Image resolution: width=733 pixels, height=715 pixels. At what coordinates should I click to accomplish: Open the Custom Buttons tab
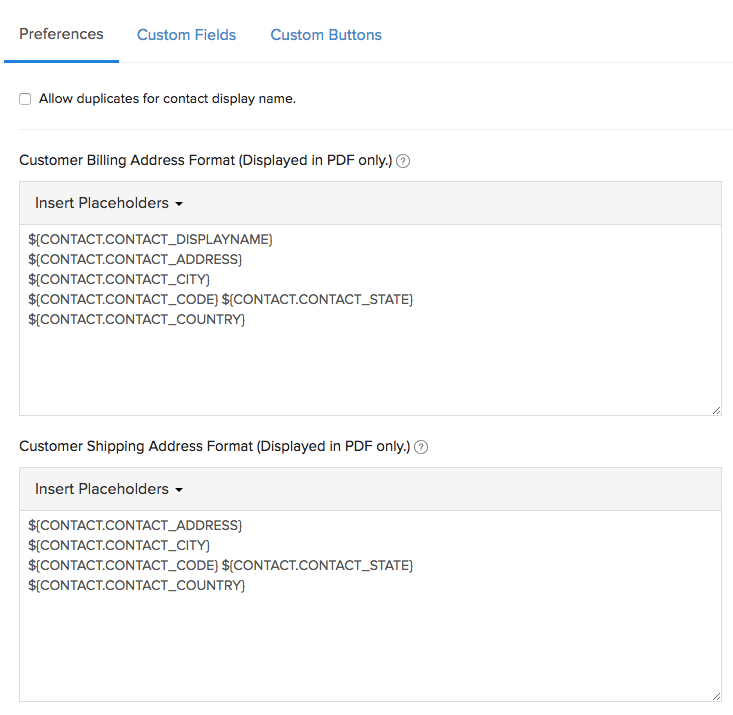click(326, 35)
